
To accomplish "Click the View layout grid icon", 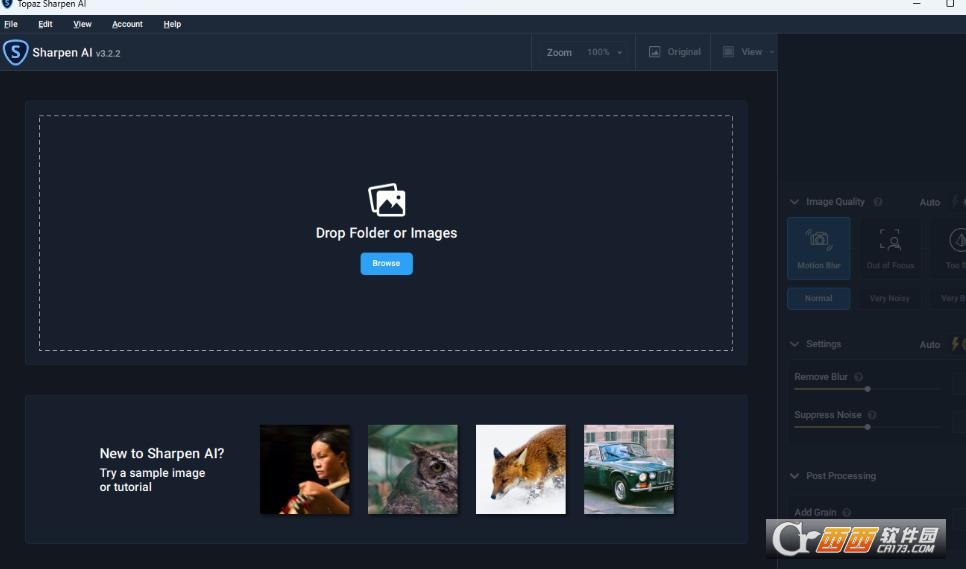I will [728, 52].
